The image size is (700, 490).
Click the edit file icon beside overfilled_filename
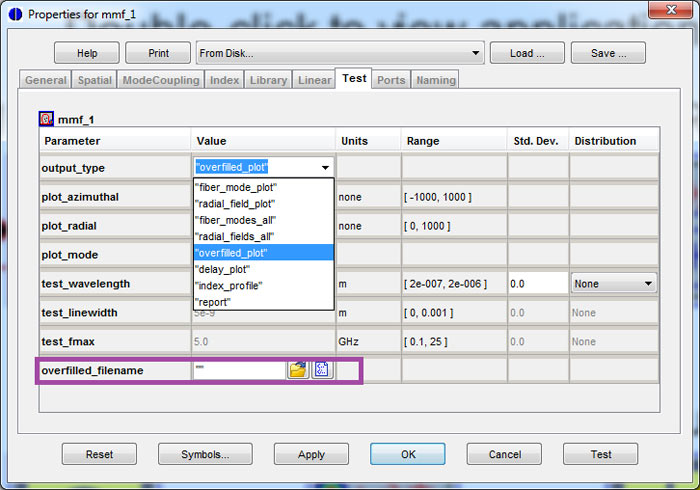[321, 370]
